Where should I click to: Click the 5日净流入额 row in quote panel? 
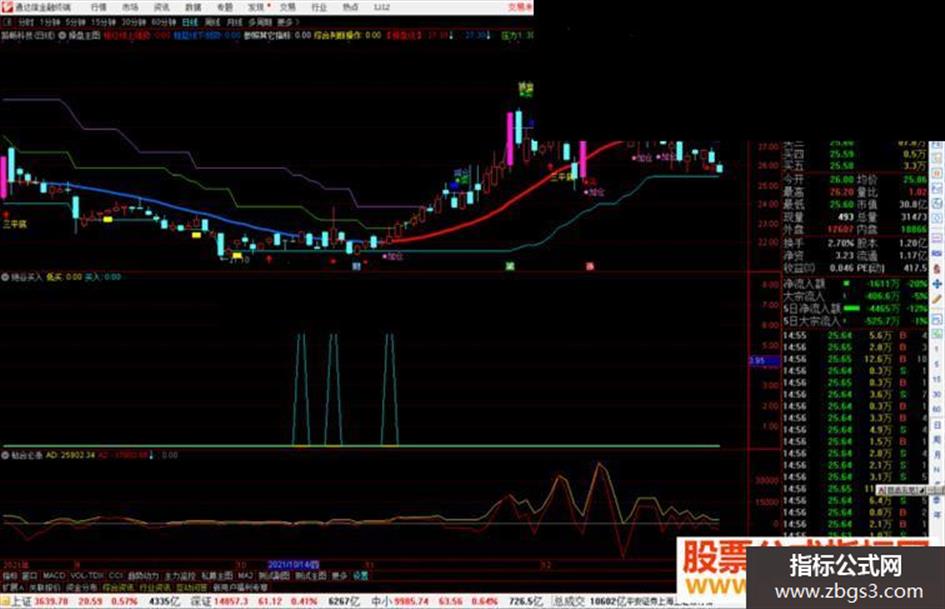pos(856,308)
